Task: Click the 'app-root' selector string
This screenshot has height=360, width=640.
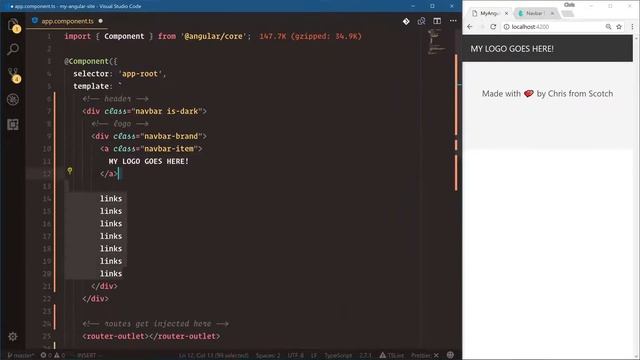Action: point(140,74)
